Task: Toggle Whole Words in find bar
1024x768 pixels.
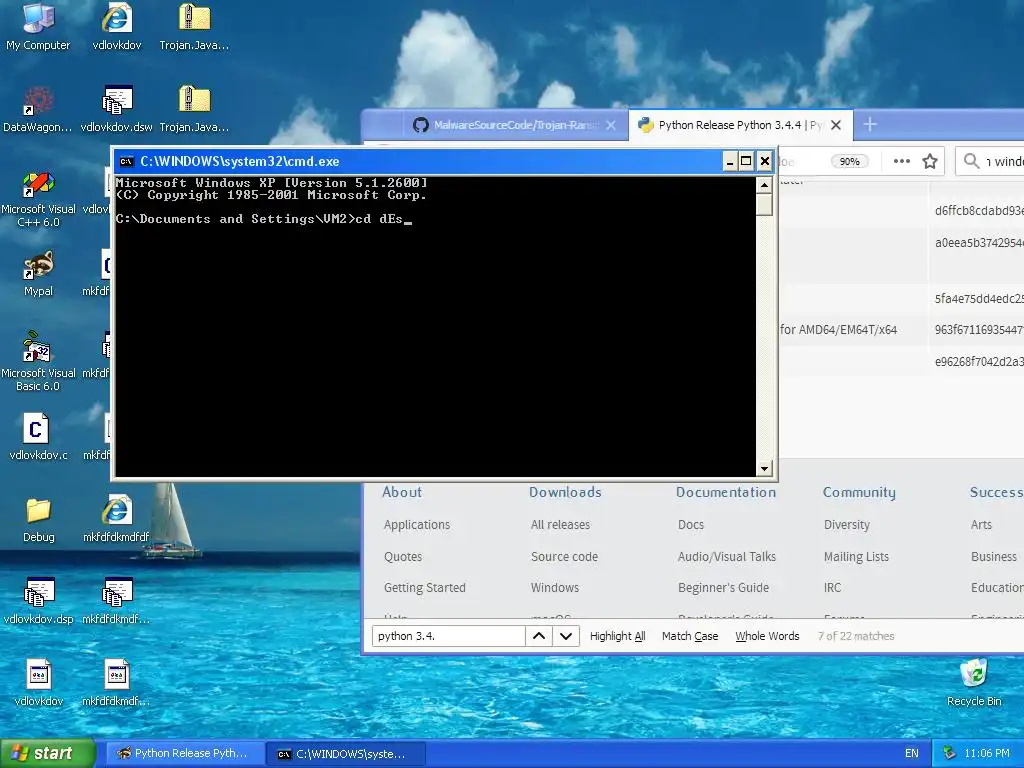Action: pos(767,636)
